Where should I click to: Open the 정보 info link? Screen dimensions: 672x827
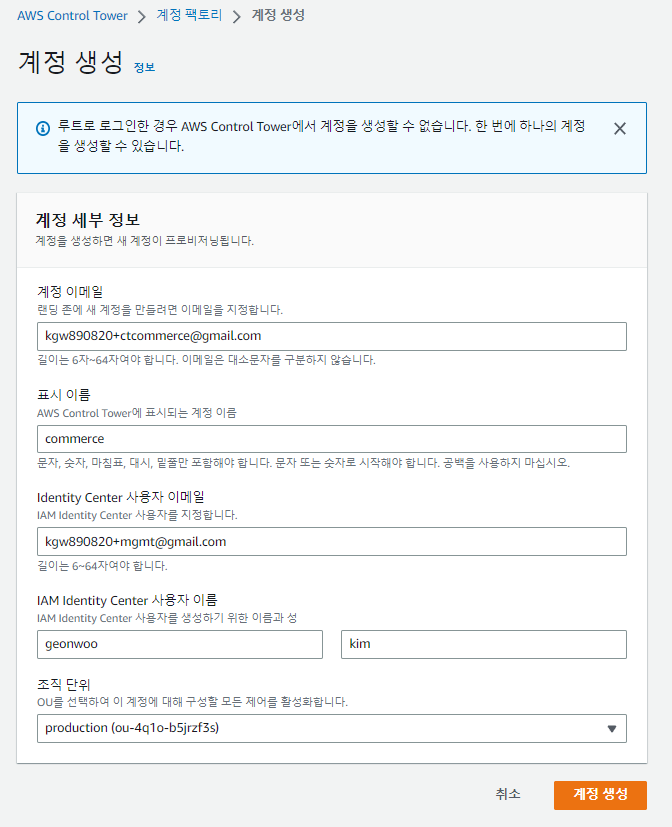[144, 68]
